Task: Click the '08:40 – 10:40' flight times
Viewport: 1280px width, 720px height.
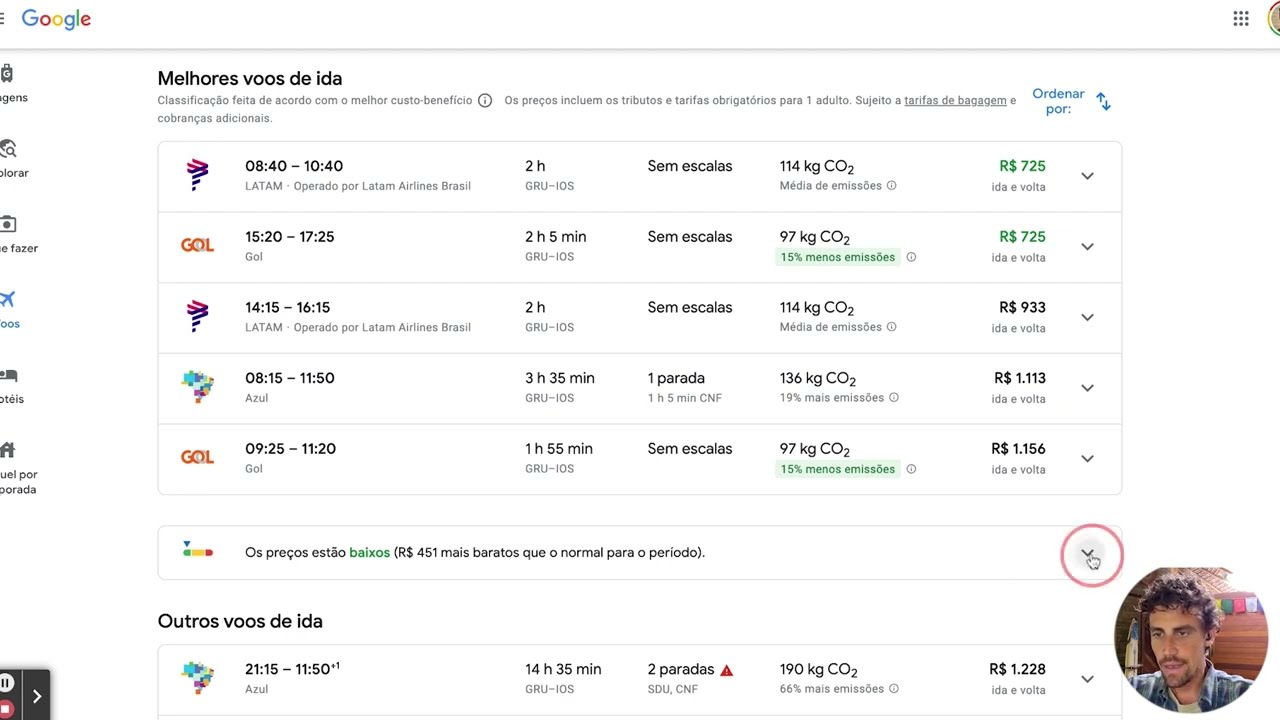Action: 294,166
